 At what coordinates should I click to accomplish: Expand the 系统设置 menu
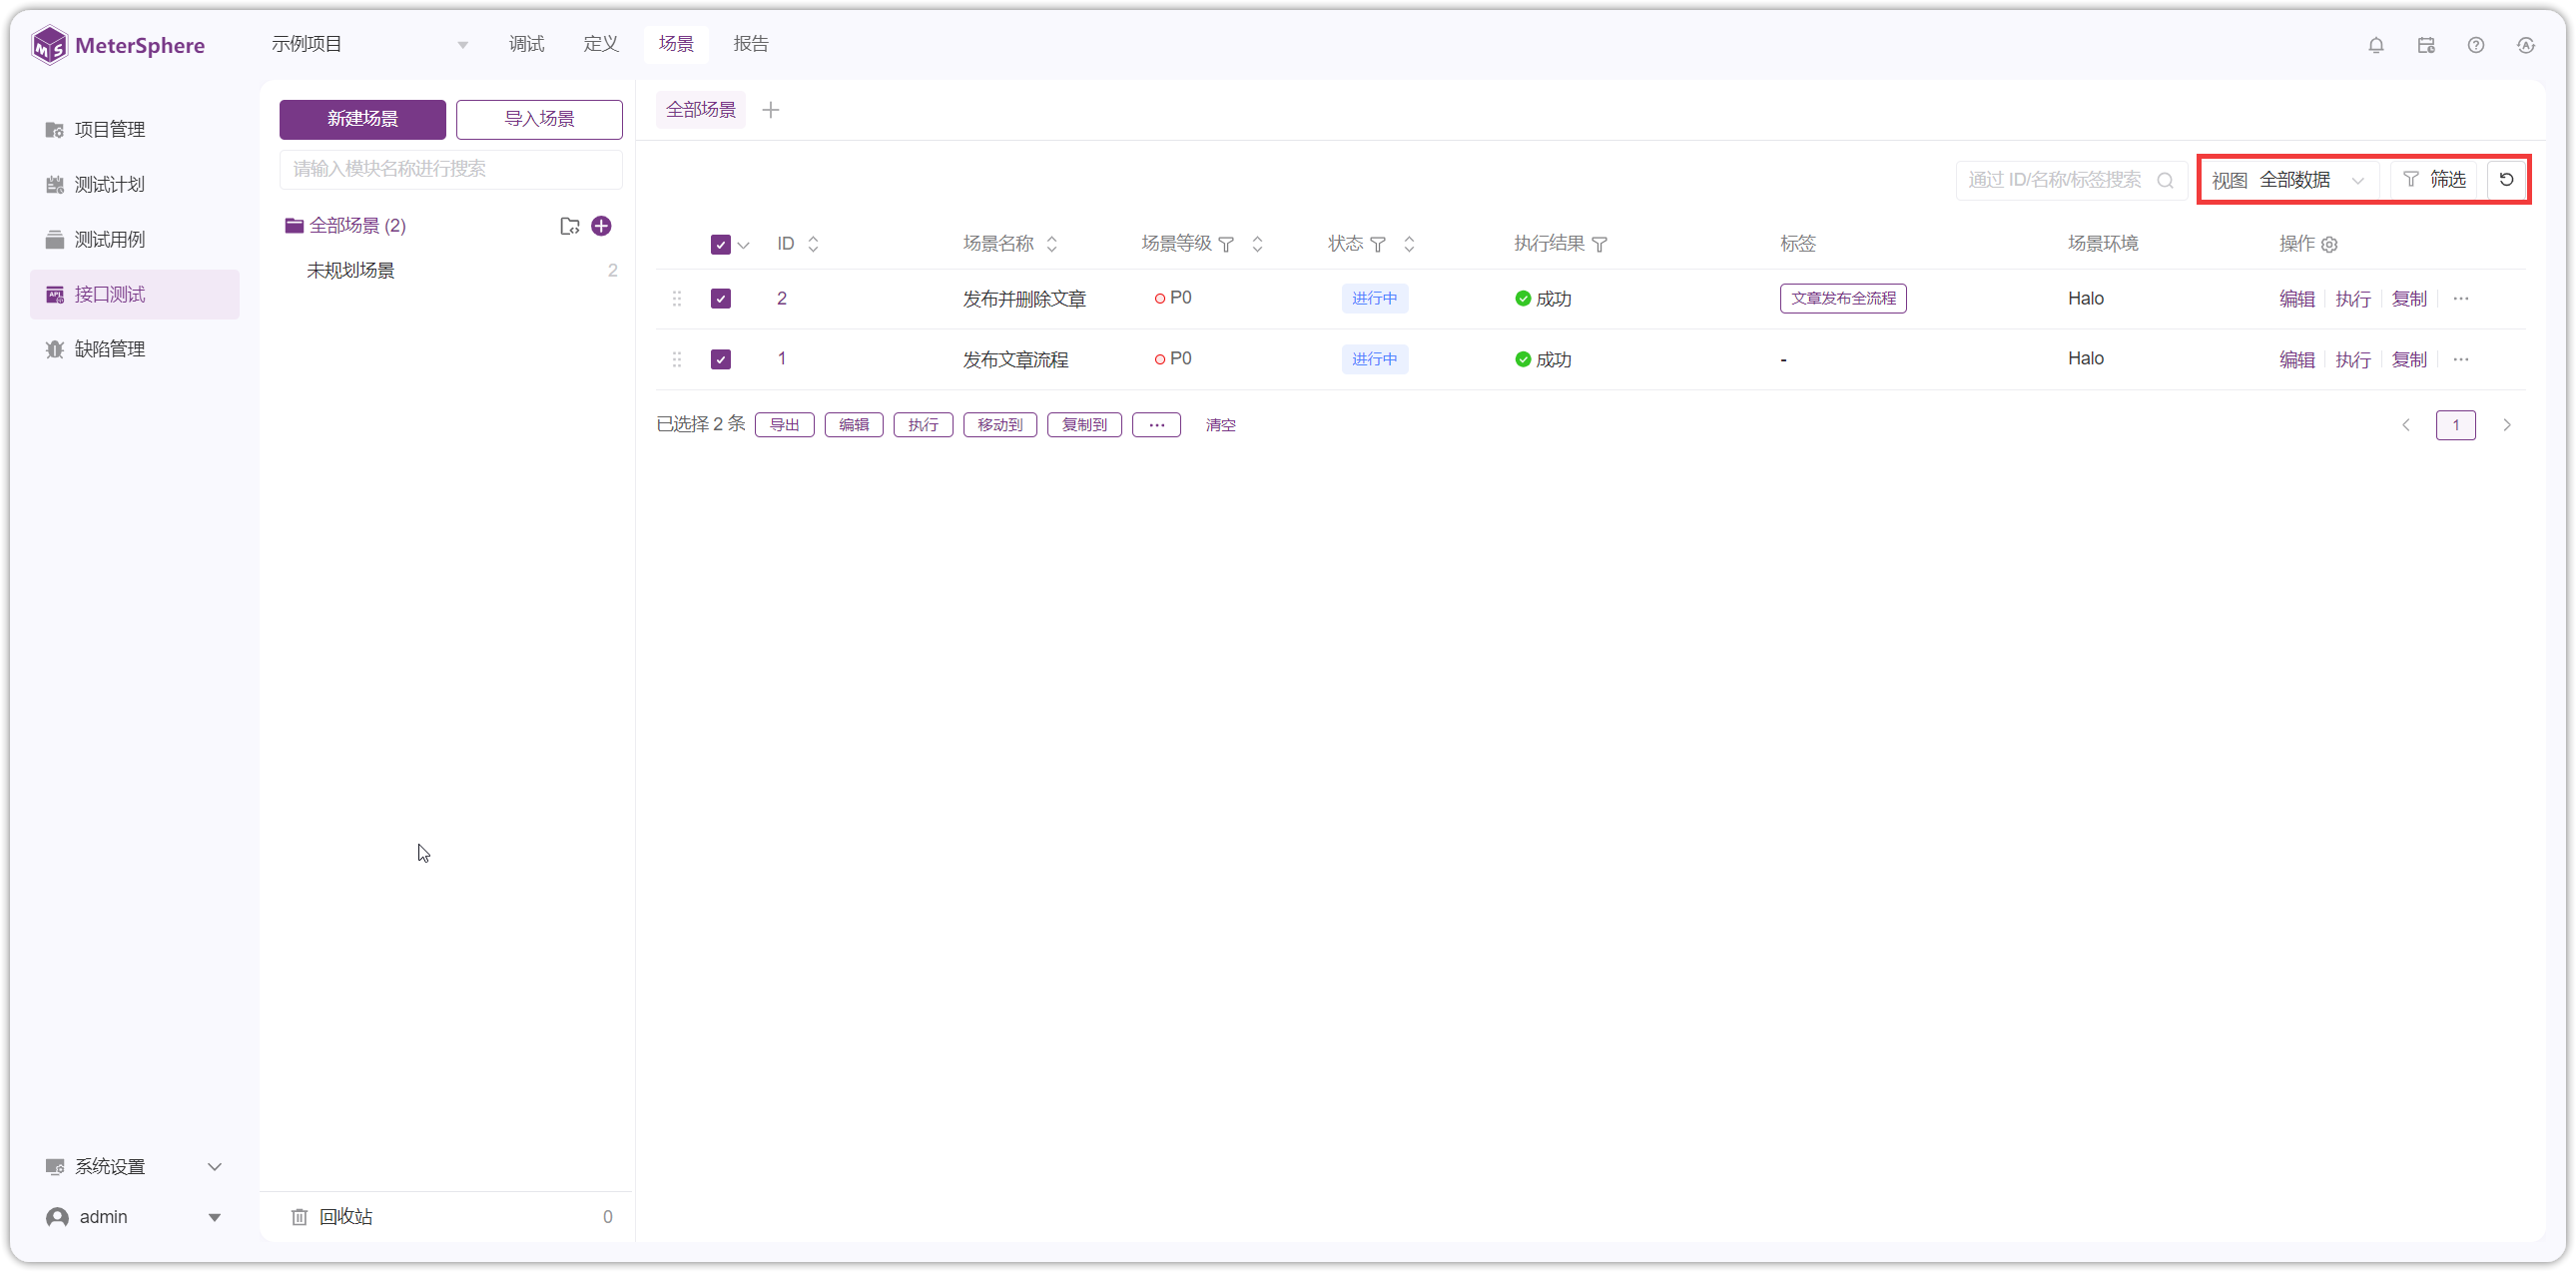(x=134, y=1167)
